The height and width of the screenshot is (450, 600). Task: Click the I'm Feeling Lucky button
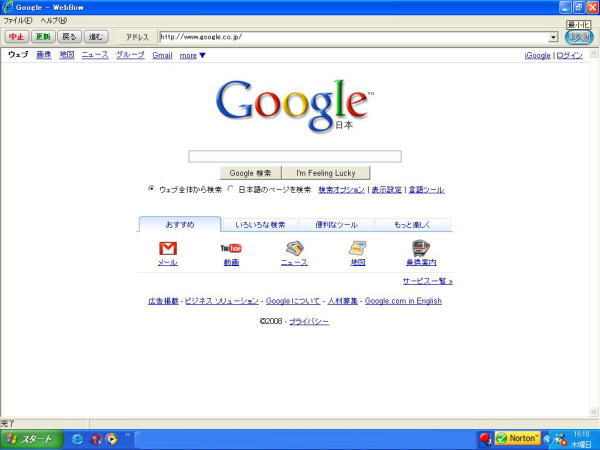pyautogui.click(x=326, y=173)
